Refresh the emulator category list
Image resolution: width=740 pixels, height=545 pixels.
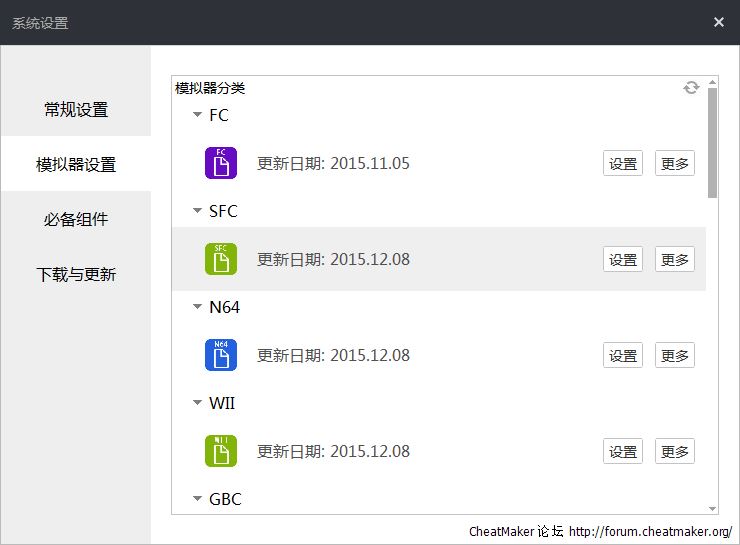point(691,88)
